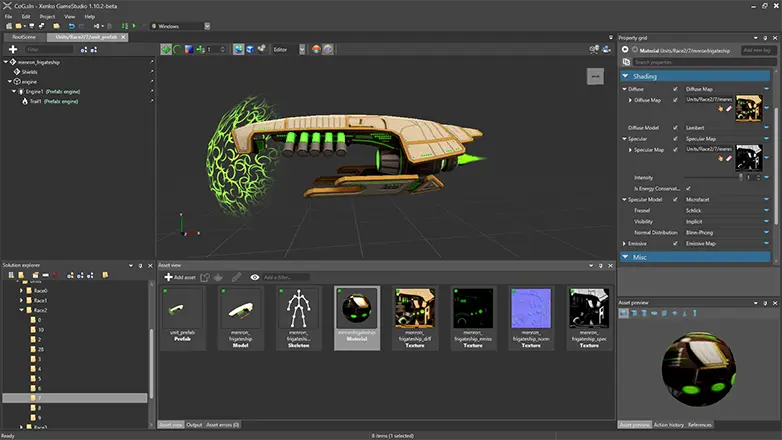Click the orange material sphere rendering icon

[x=316, y=49]
